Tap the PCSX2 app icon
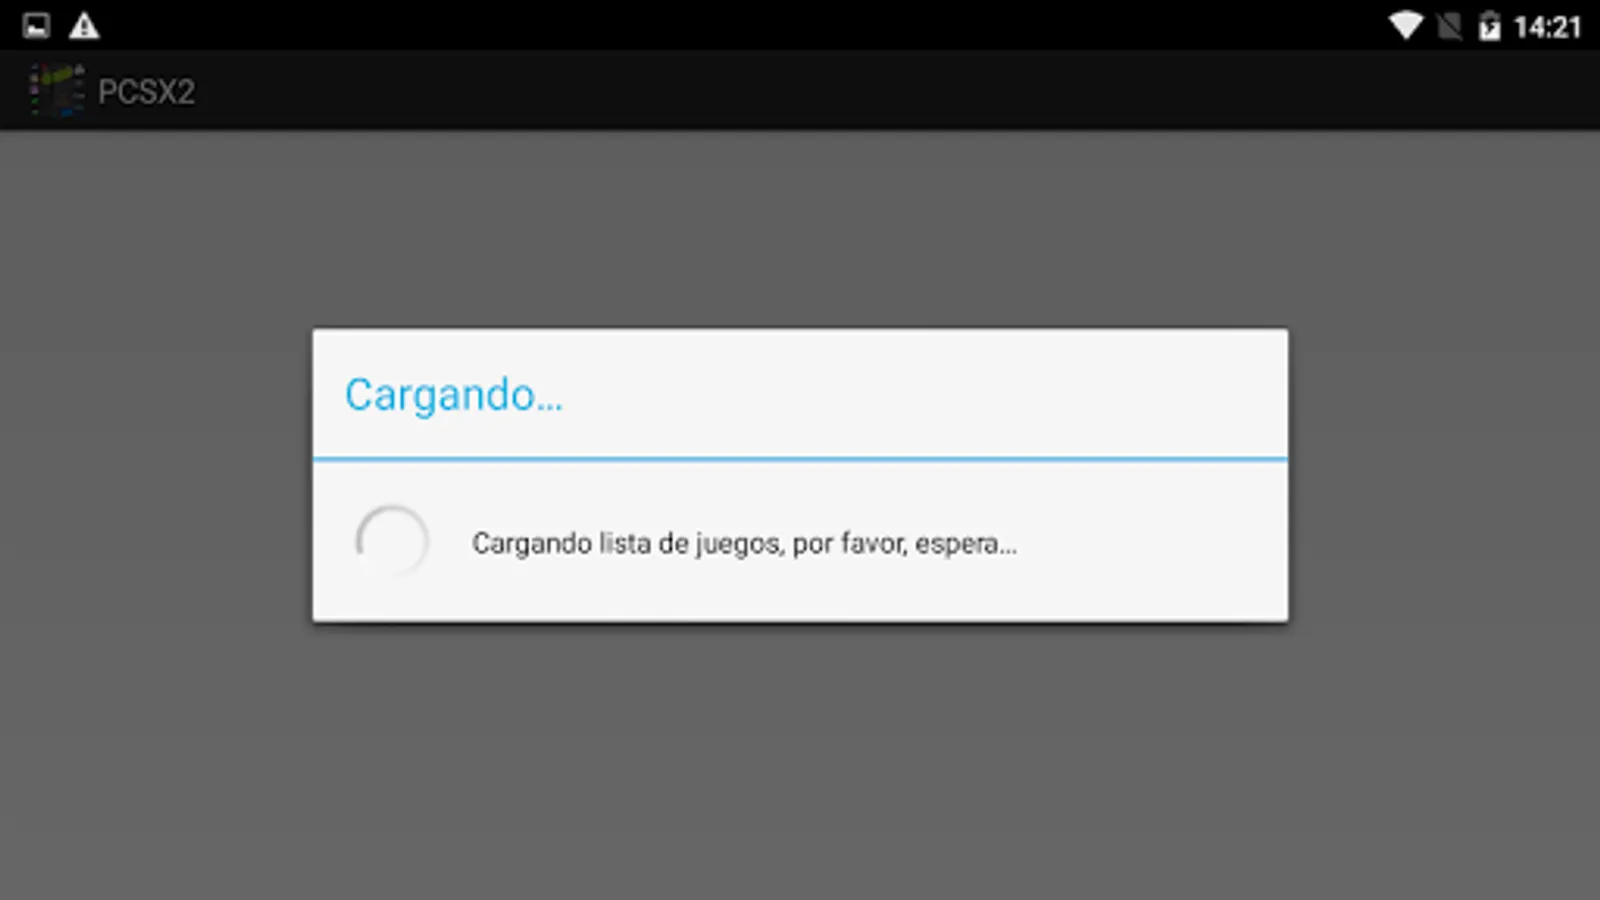 click(56, 90)
